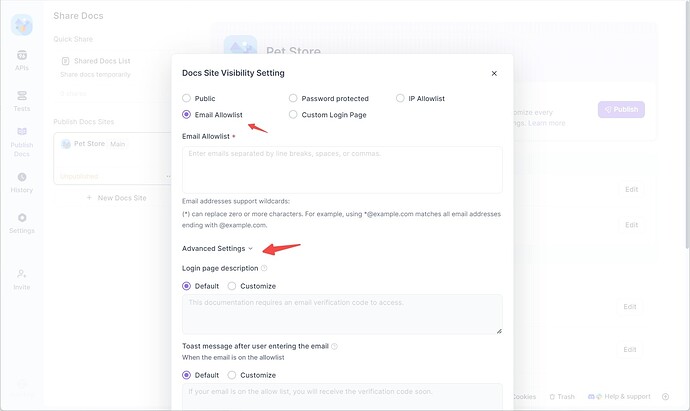Open History from the sidebar
The height and width of the screenshot is (411, 690).
point(21,182)
